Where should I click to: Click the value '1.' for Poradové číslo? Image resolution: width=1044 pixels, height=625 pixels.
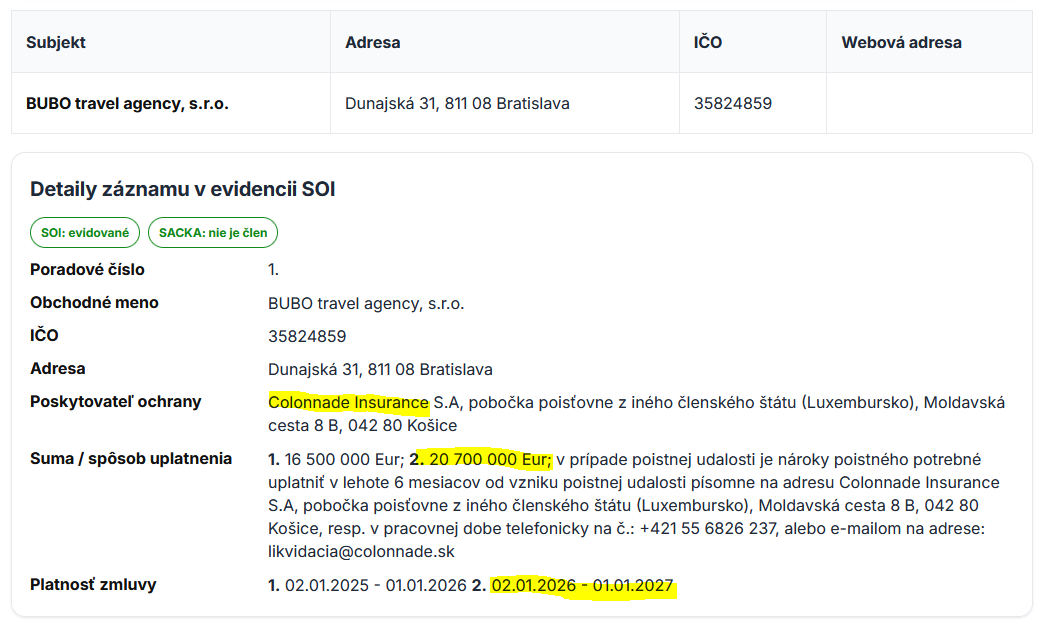pyautogui.click(x=274, y=270)
